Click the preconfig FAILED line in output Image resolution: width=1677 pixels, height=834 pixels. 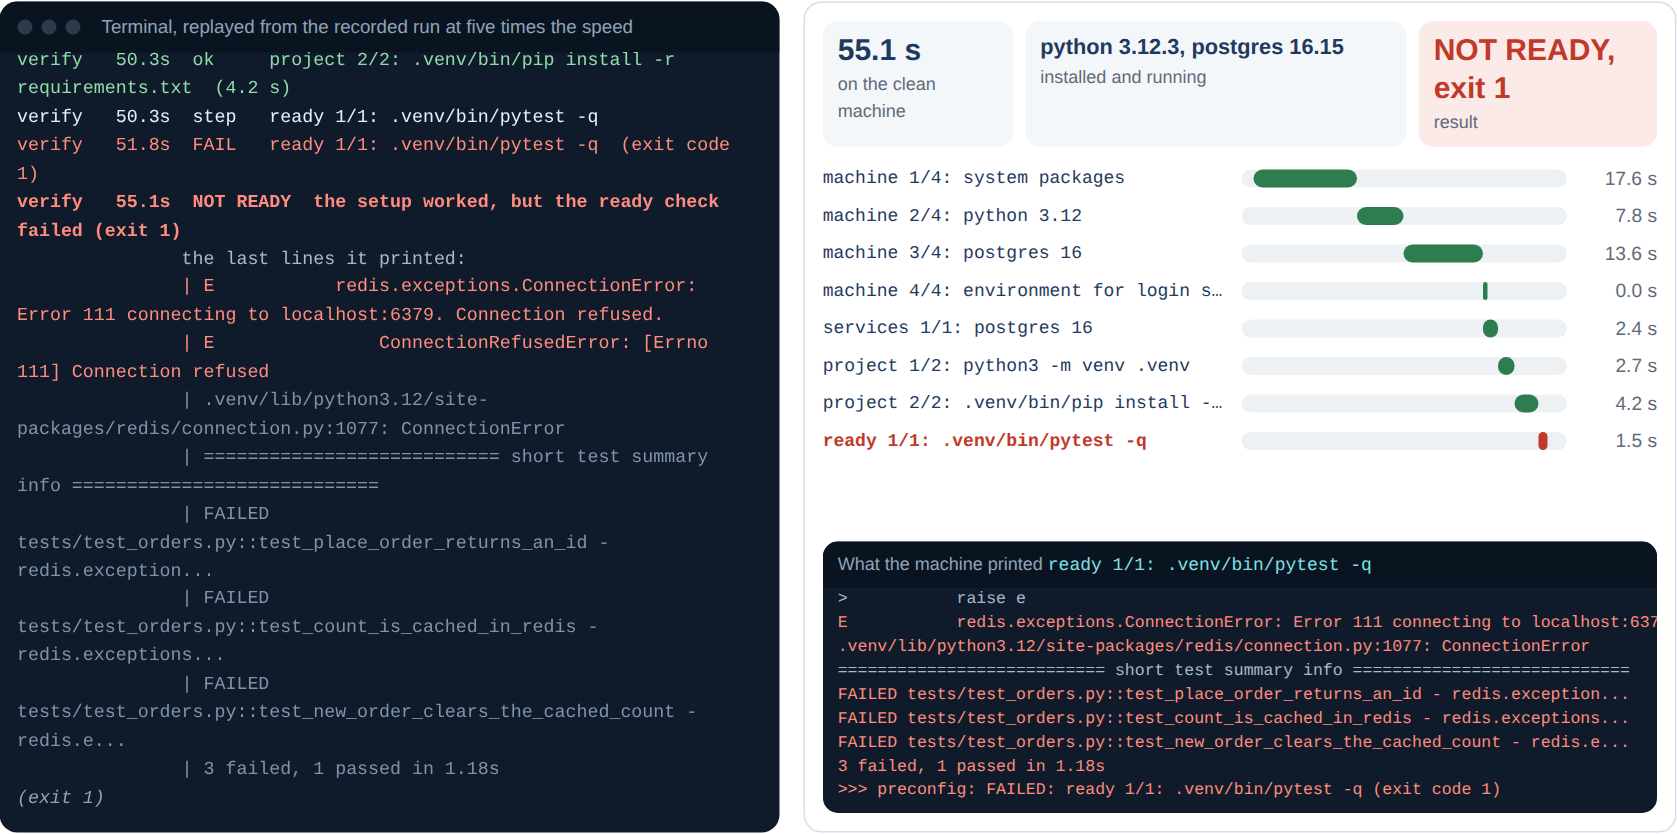[x=1169, y=790]
